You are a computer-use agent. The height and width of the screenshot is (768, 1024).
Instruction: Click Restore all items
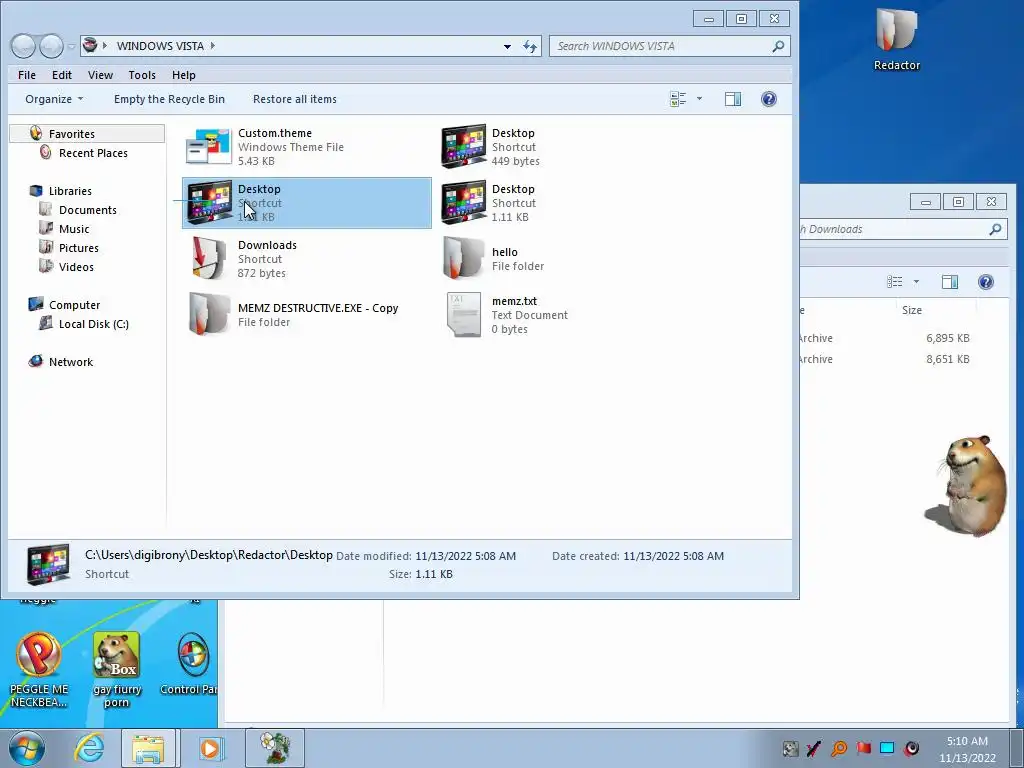pyautogui.click(x=295, y=99)
